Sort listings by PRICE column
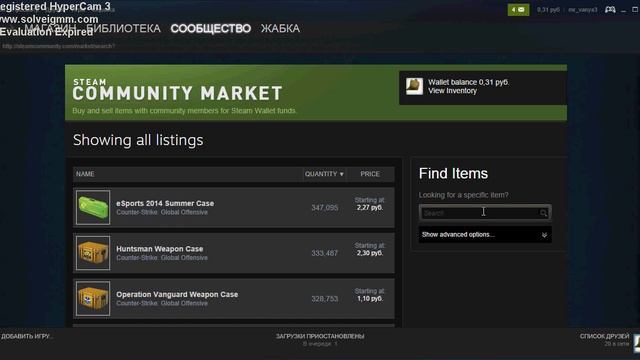 click(370, 174)
